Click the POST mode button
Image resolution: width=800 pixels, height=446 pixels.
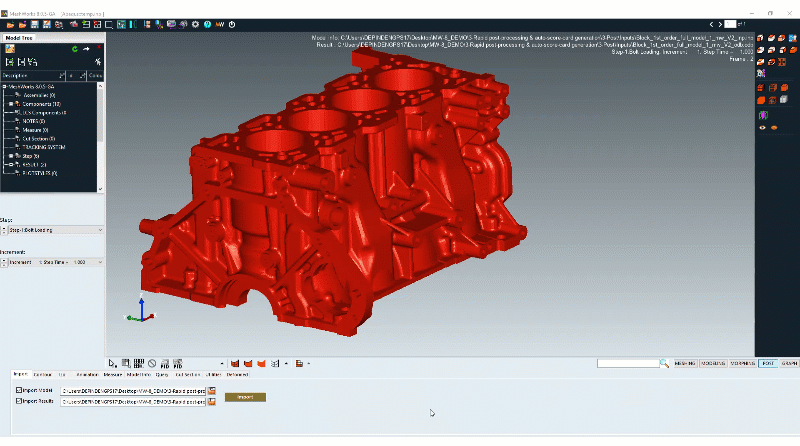[x=767, y=362]
